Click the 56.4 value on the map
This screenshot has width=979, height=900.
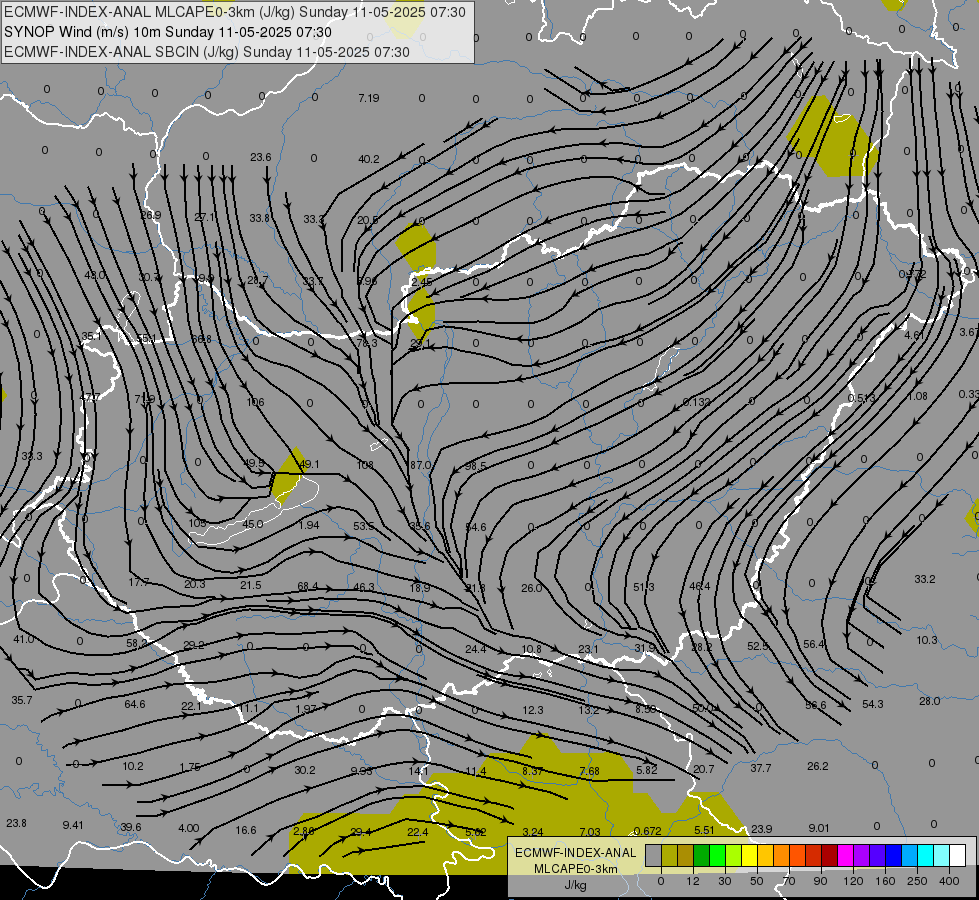coord(814,644)
